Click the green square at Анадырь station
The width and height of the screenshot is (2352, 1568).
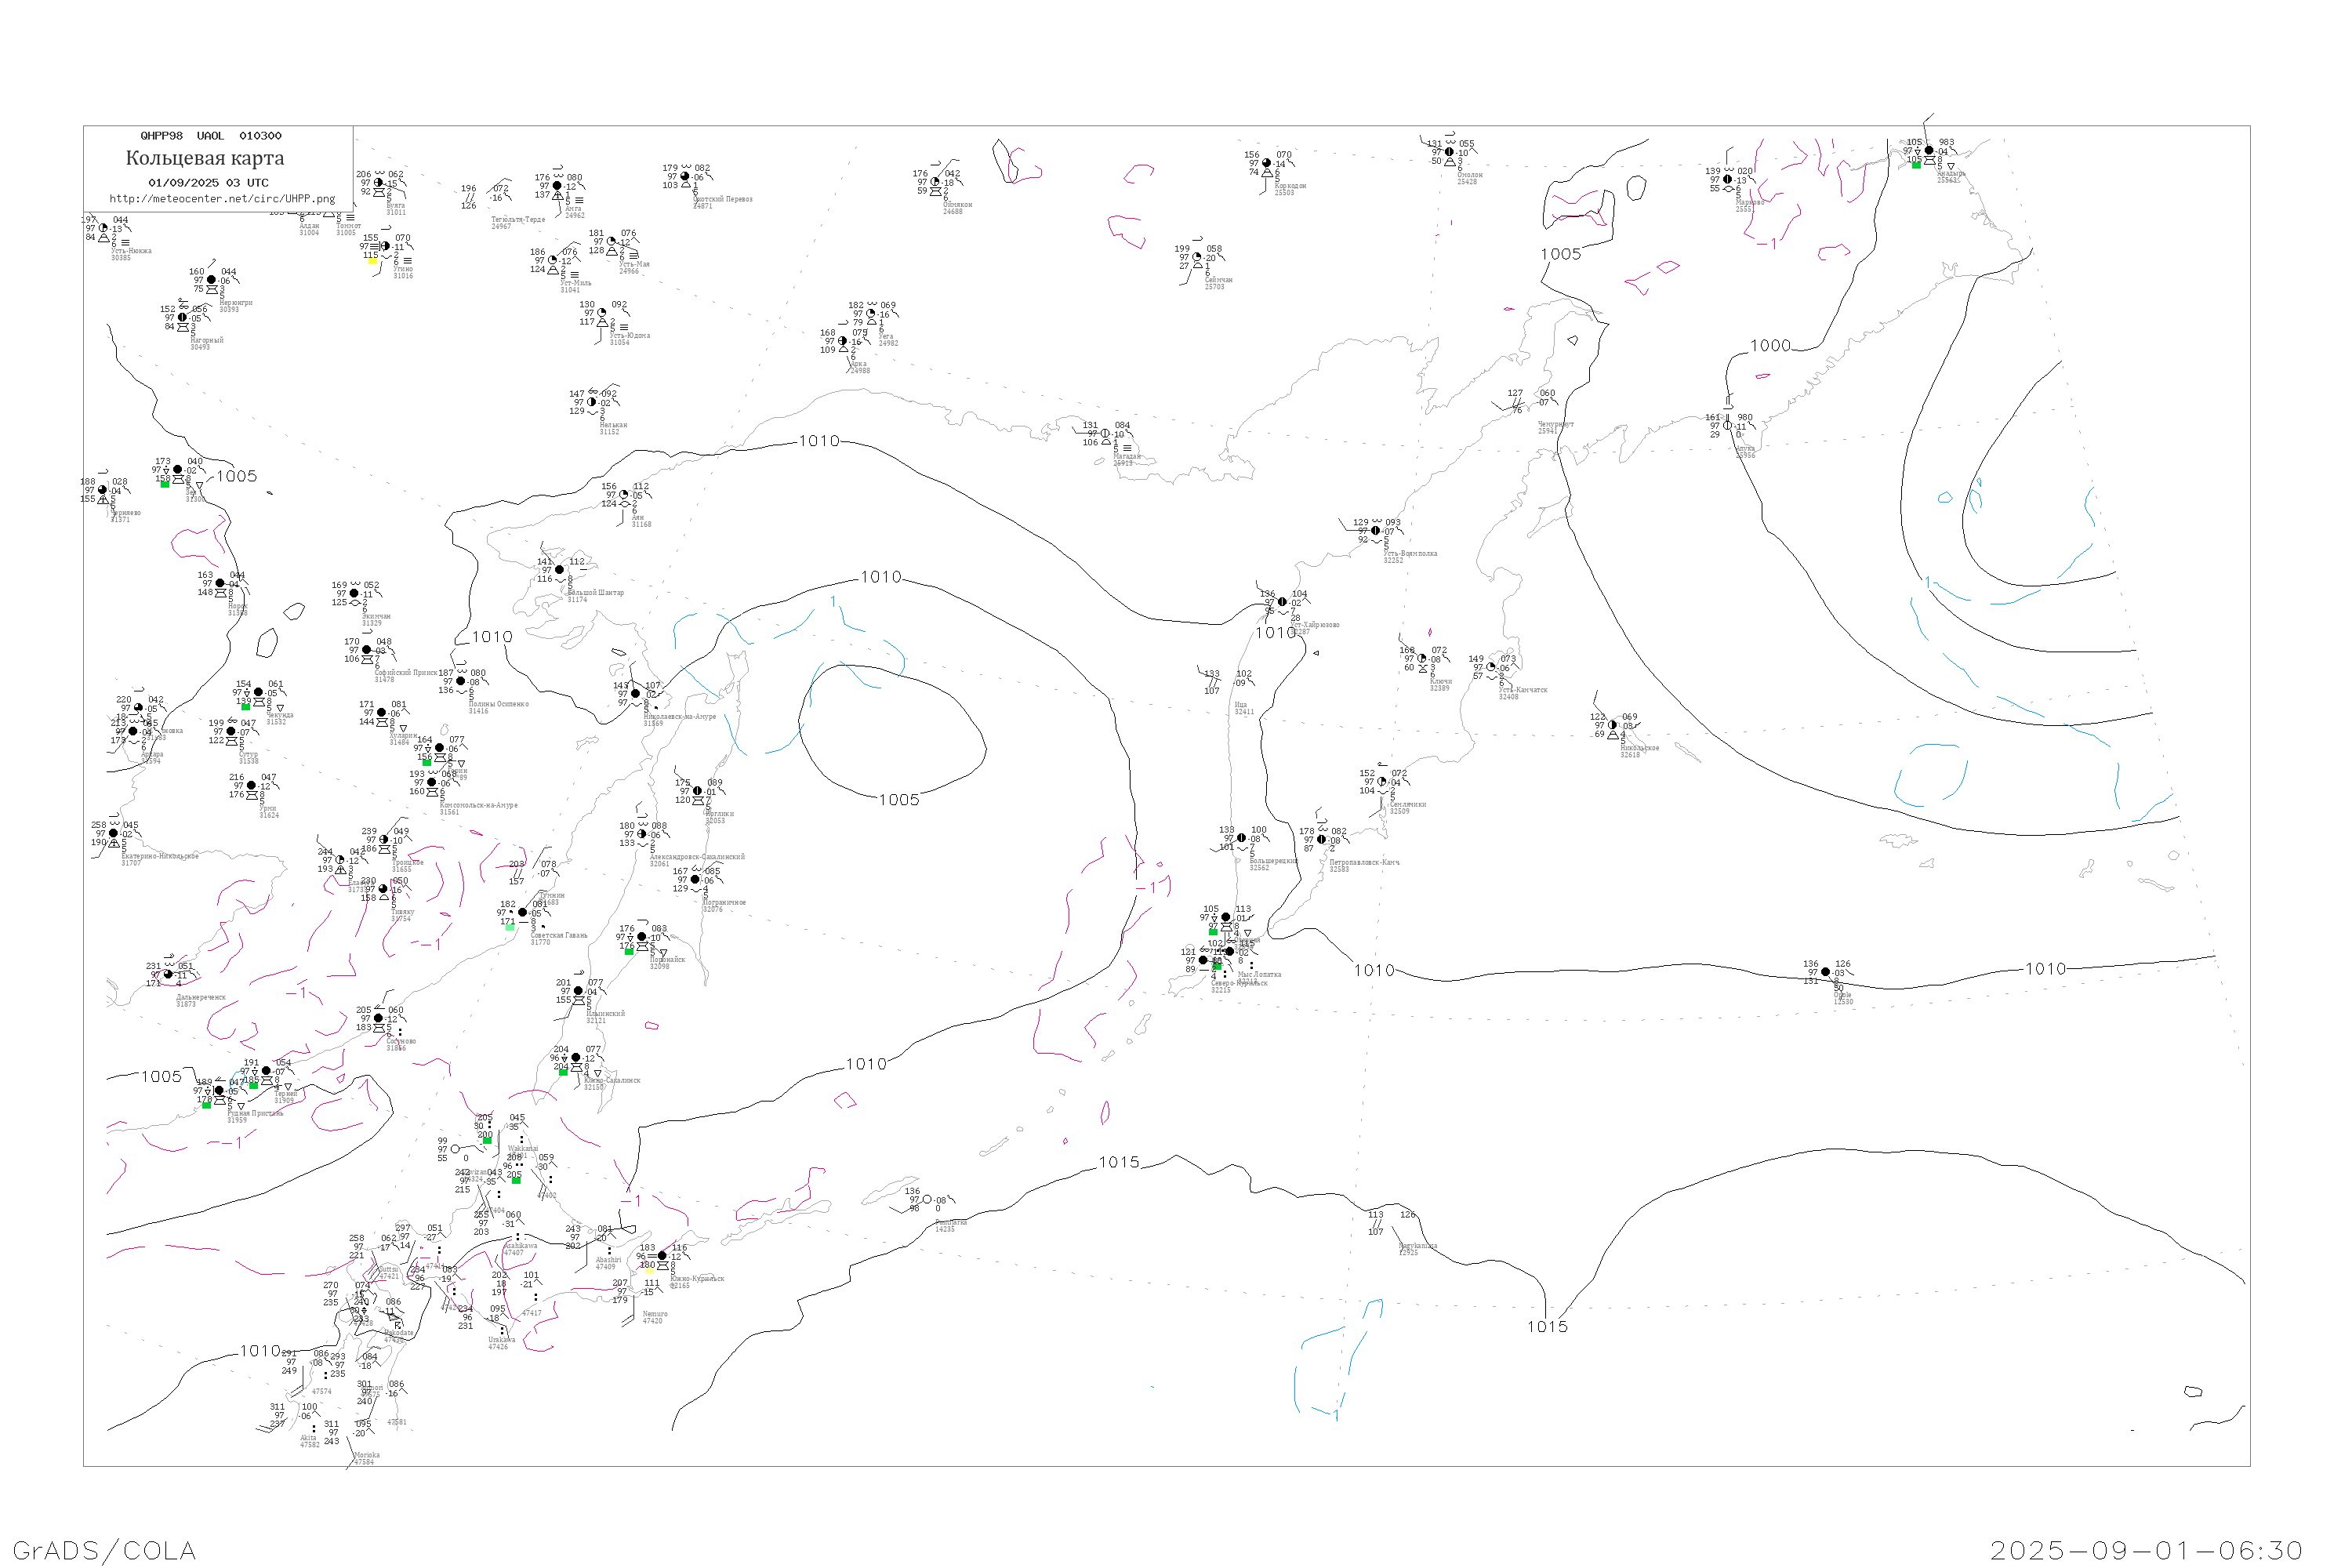point(1916,165)
